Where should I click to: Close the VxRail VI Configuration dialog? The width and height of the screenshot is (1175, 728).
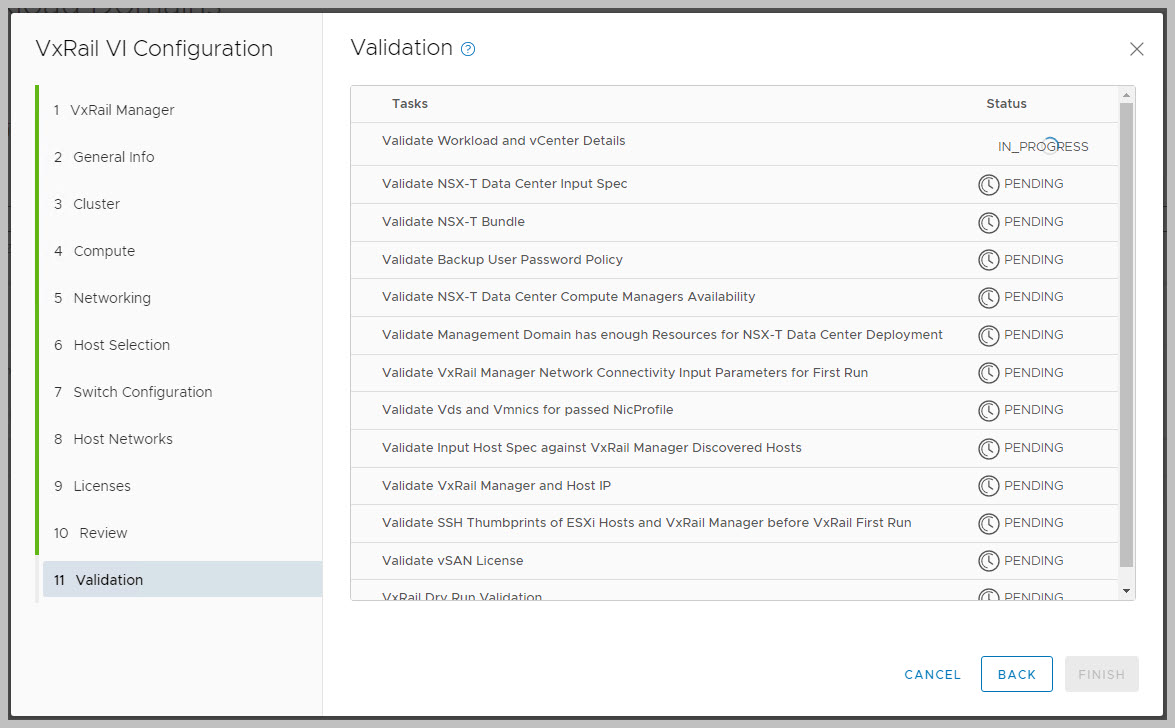pyautogui.click(x=1136, y=49)
